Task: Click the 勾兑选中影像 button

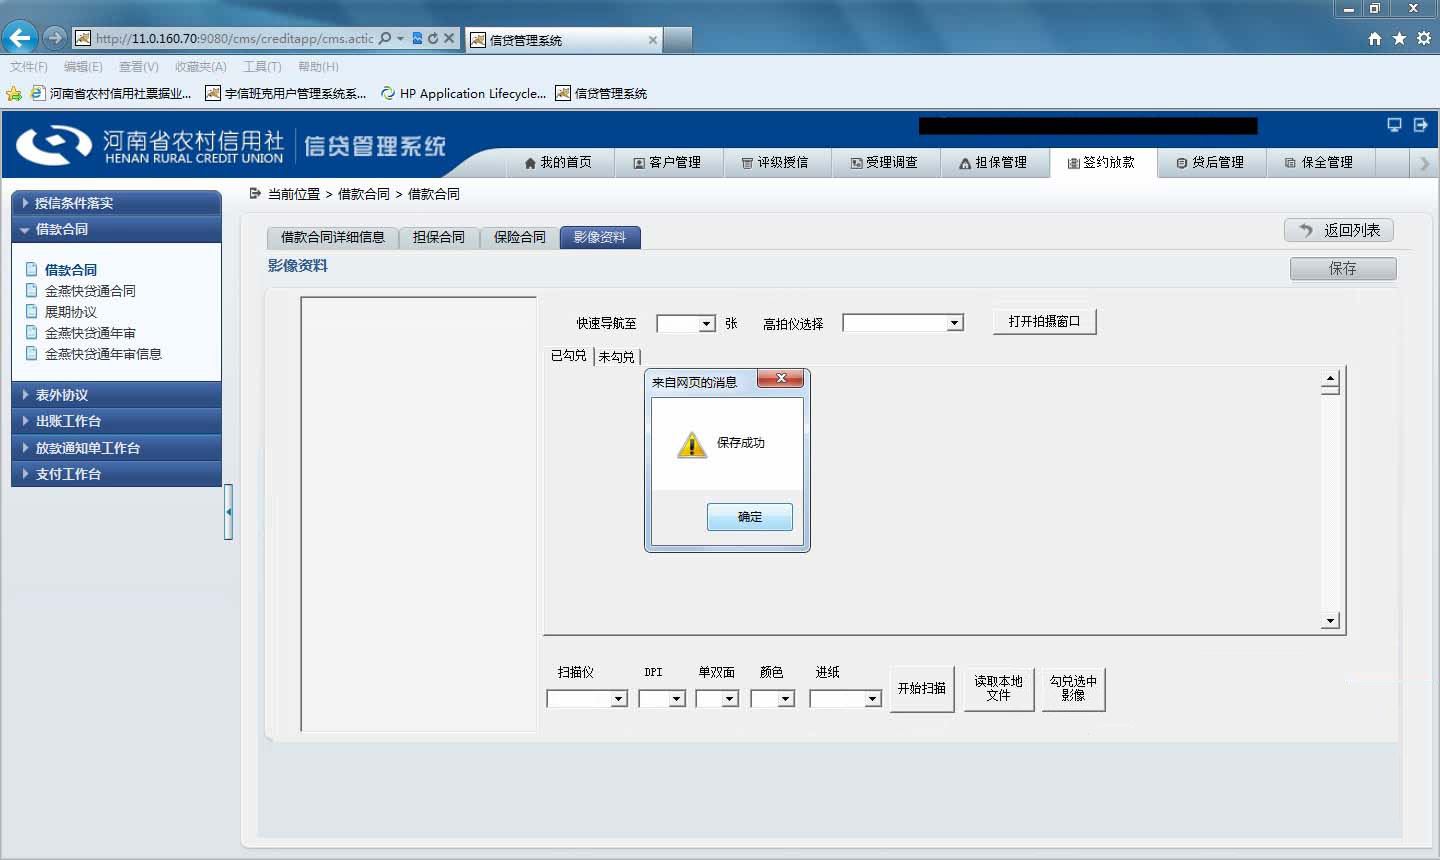Action: (1073, 688)
